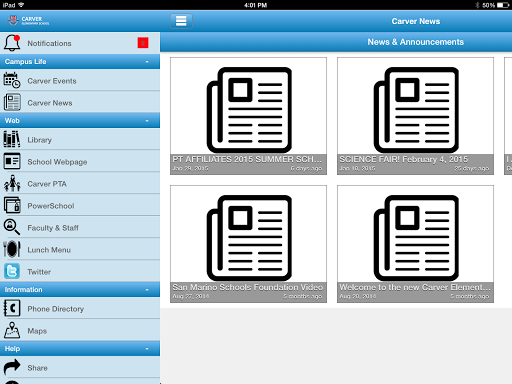Open San Marino Schools Foundation Video
This screenshot has width=512, height=384.
248,244
